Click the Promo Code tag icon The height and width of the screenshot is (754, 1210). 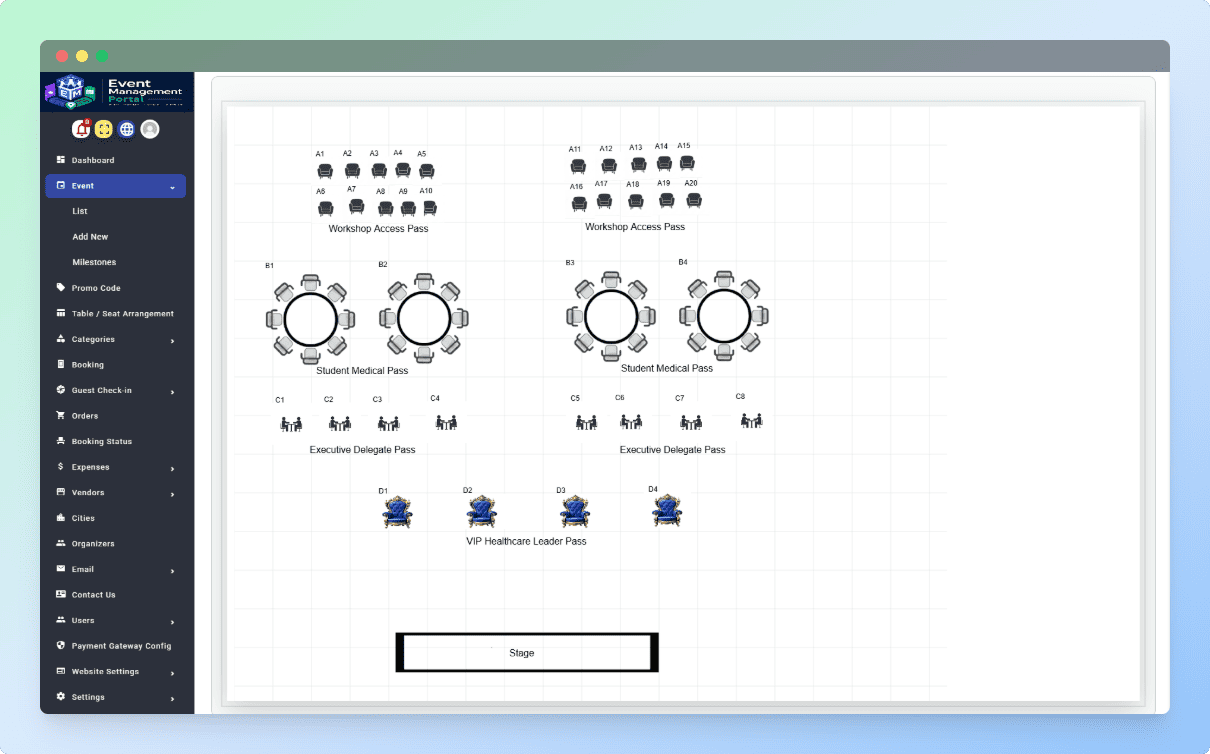pos(61,288)
